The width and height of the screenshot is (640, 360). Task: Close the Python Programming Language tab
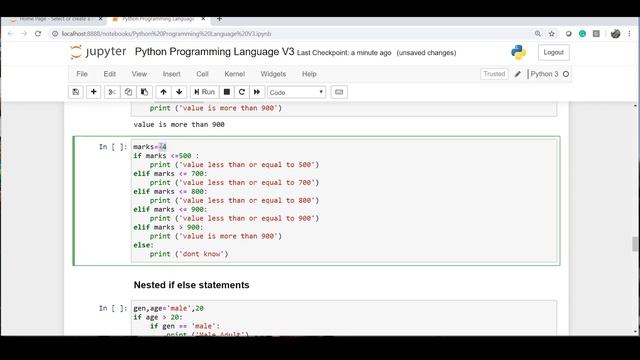point(203,19)
